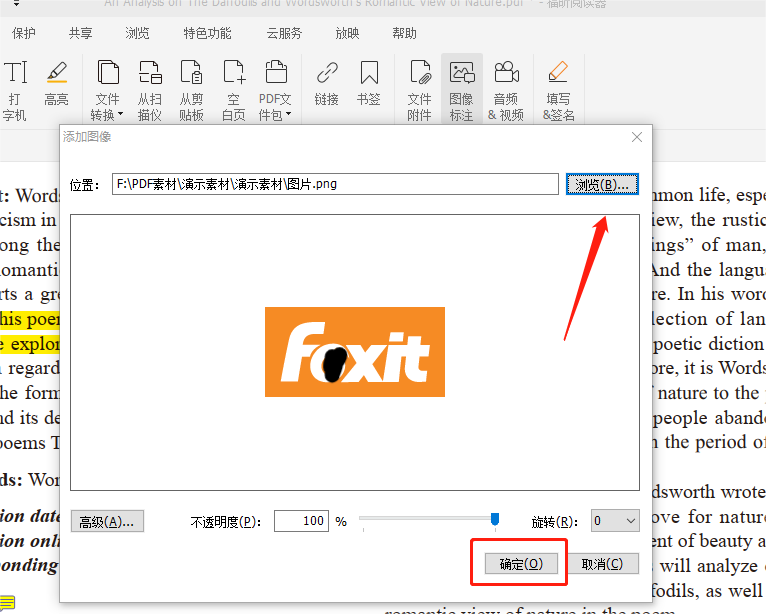Image resolution: width=766 pixels, height=614 pixels.
Task: Open the Protect ribbon tab
Action: coord(24,33)
